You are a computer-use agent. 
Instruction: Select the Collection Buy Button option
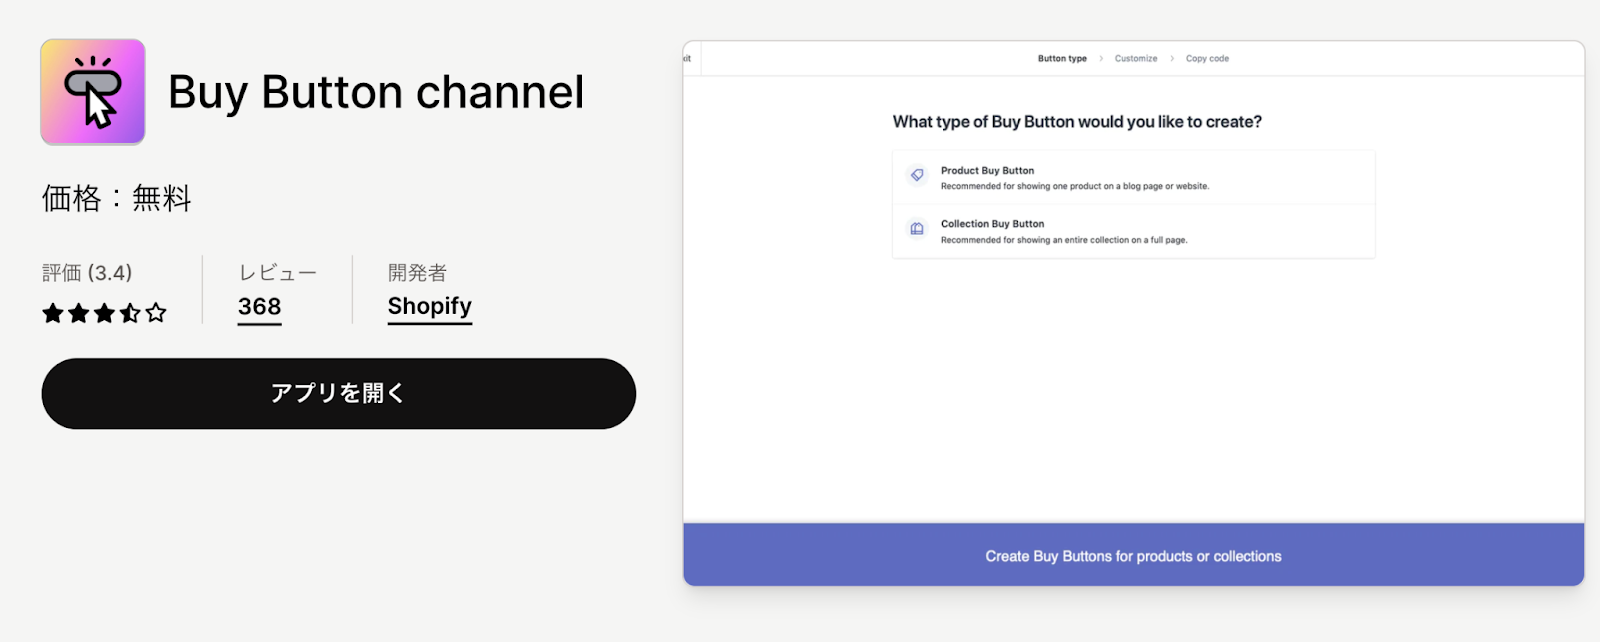[1133, 231]
